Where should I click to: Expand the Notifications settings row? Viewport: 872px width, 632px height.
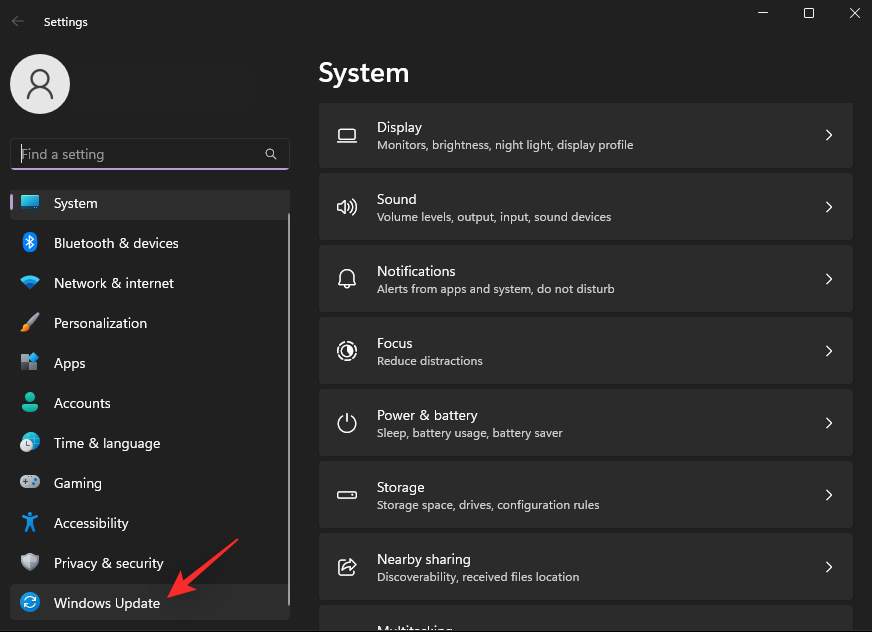pyautogui.click(x=586, y=278)
